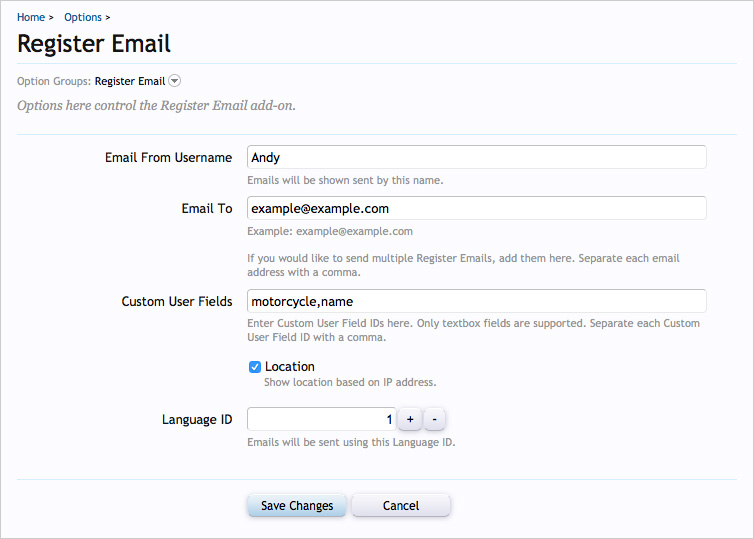Click the Language ID label
The height and width of the screenshot is (539, 754).
[197, 420]
